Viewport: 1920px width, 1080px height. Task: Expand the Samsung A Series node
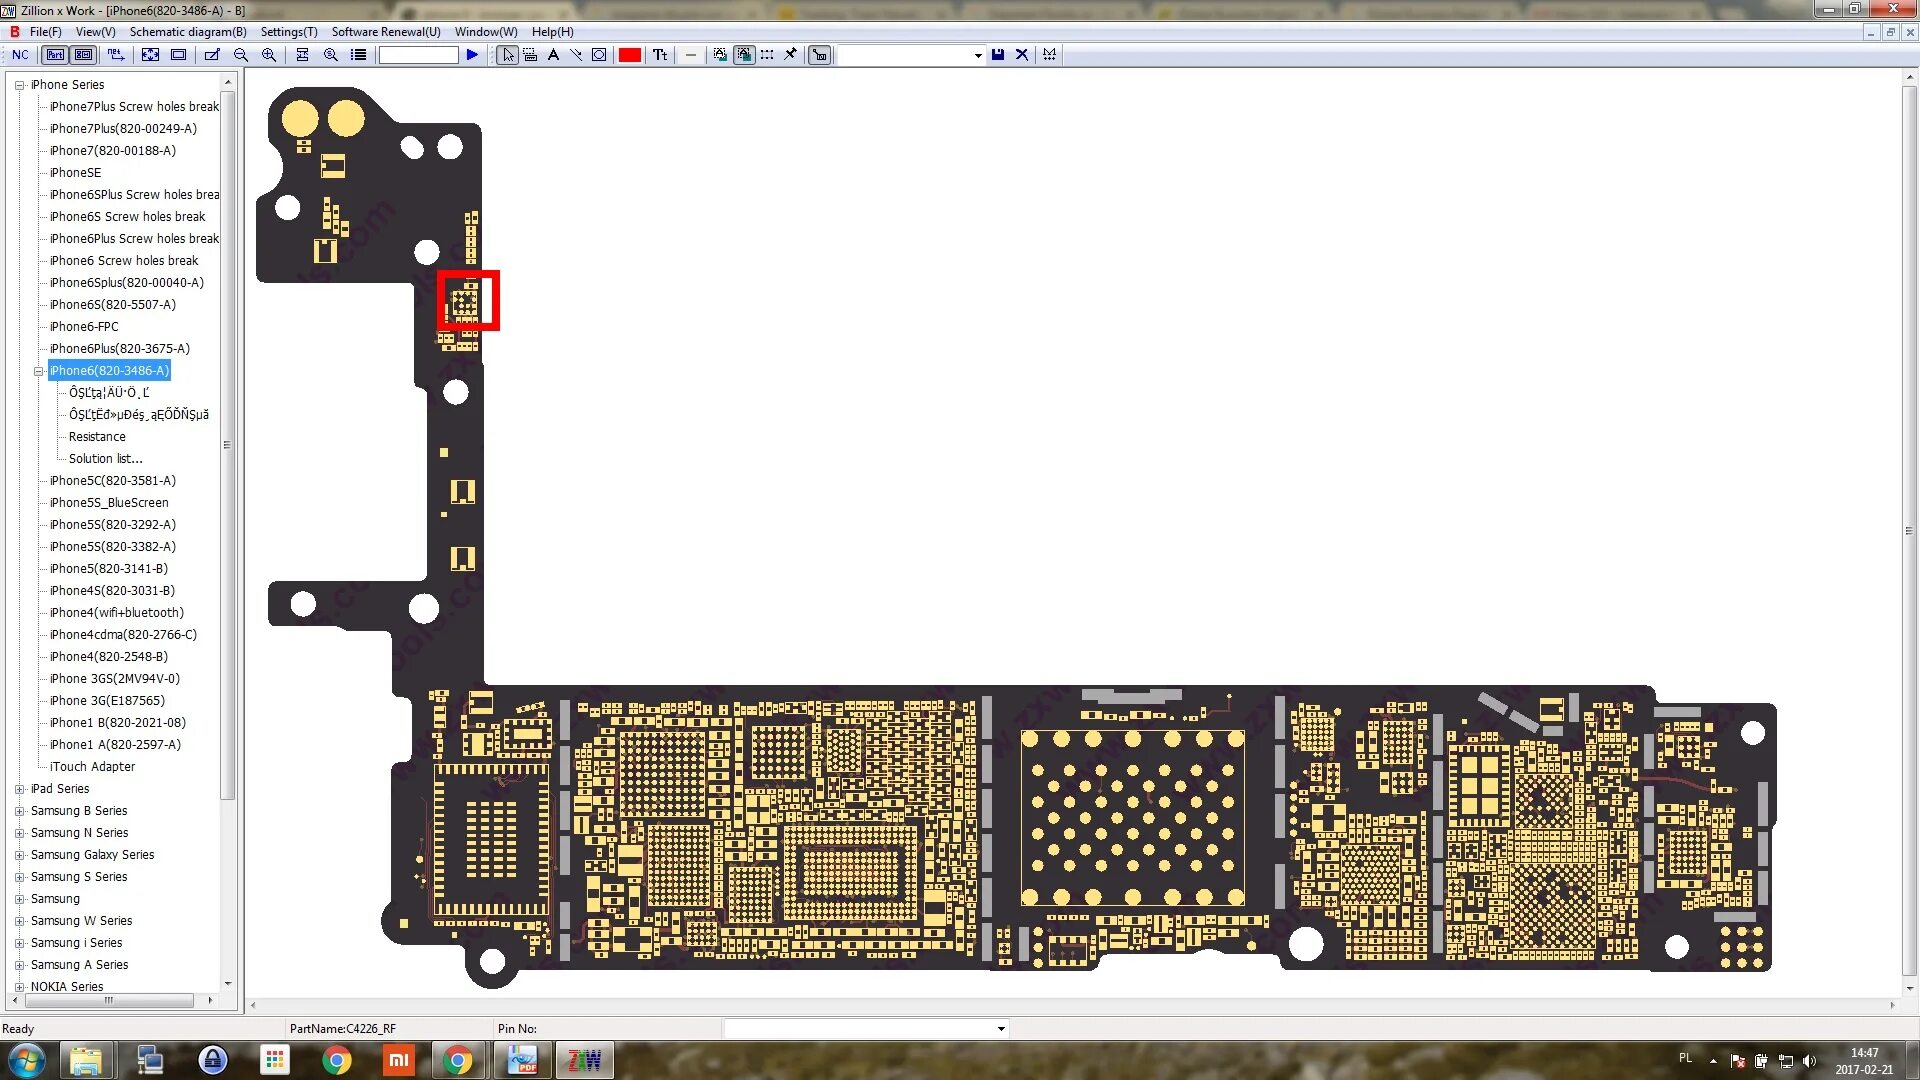(x=19, y=965)
